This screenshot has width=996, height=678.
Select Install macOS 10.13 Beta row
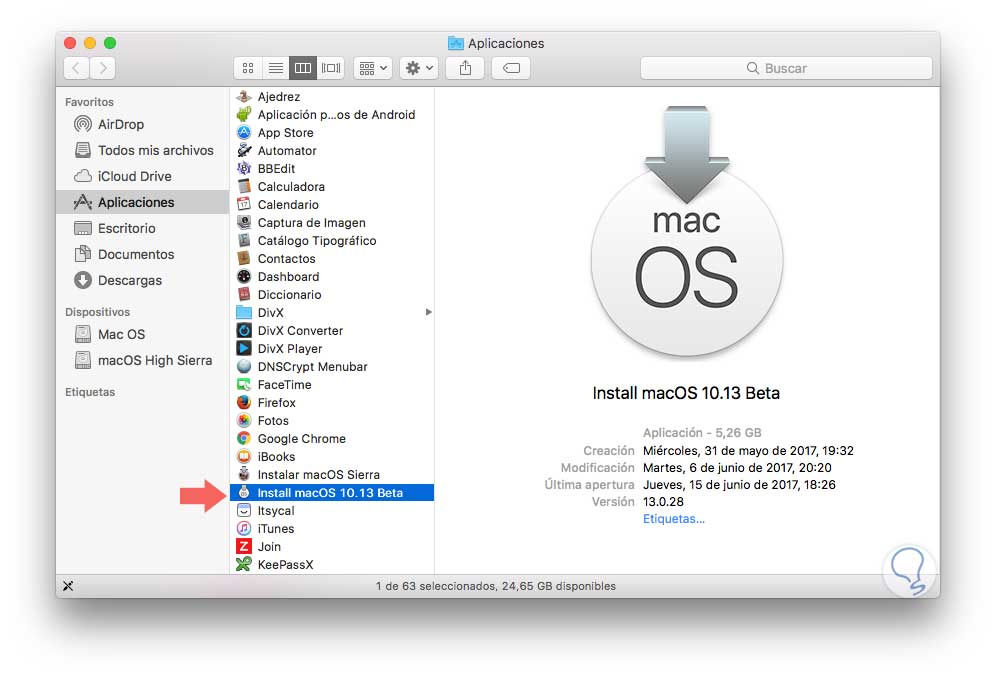332,492
